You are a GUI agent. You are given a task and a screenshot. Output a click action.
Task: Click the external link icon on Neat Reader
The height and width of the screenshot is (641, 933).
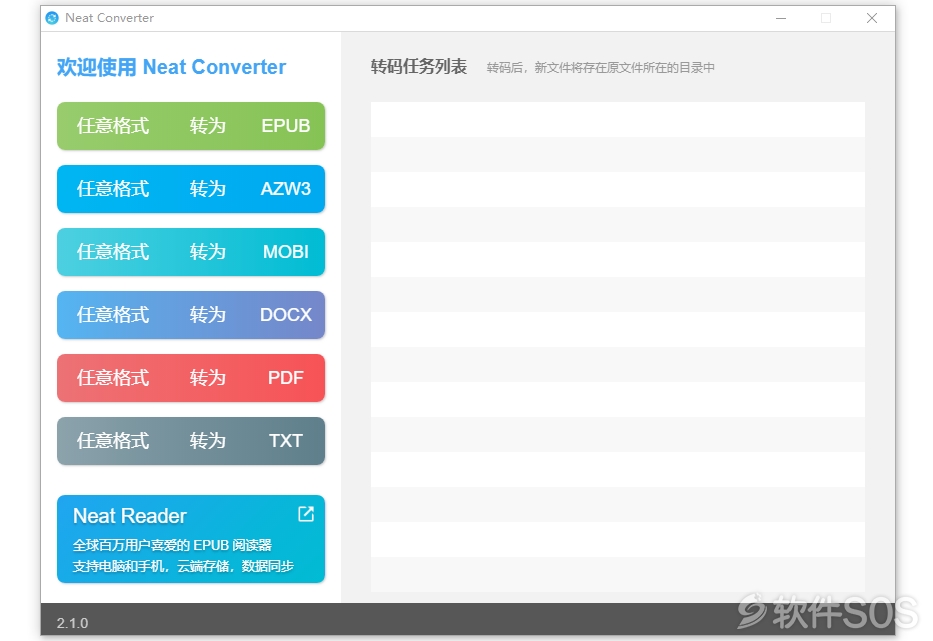click(x=306, y=514)
